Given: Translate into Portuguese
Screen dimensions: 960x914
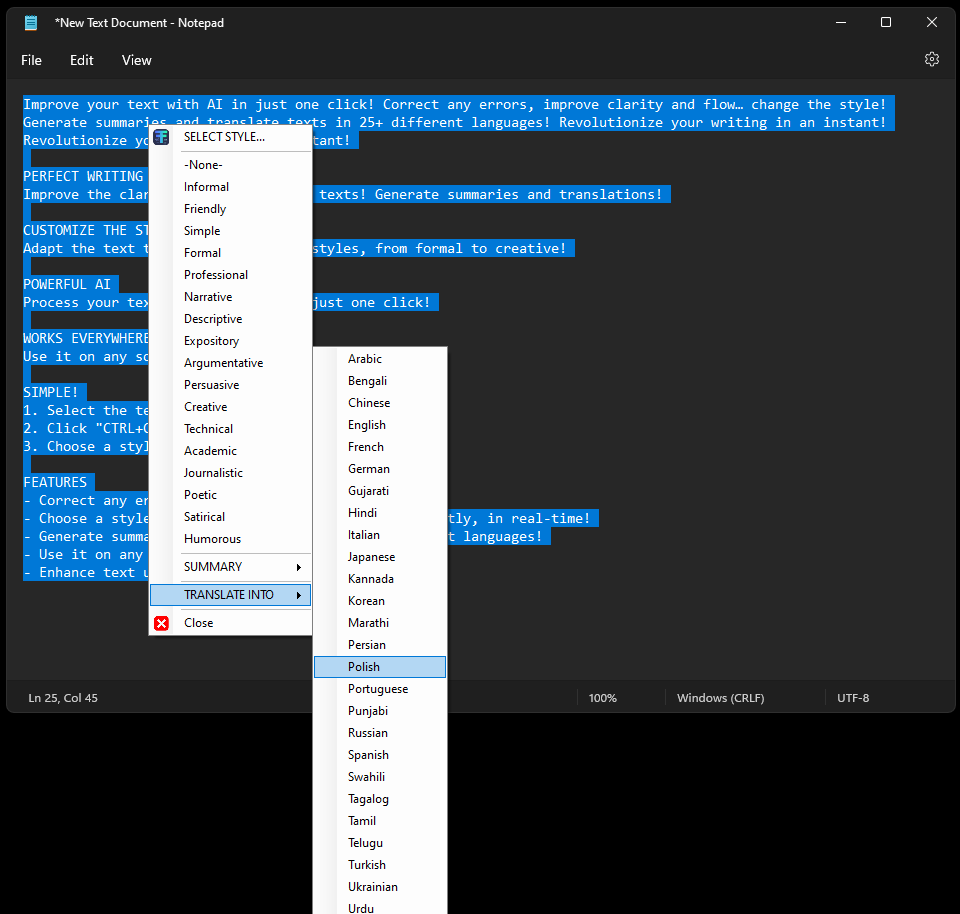Looking at the screenshot, I should tap(380, 689).
